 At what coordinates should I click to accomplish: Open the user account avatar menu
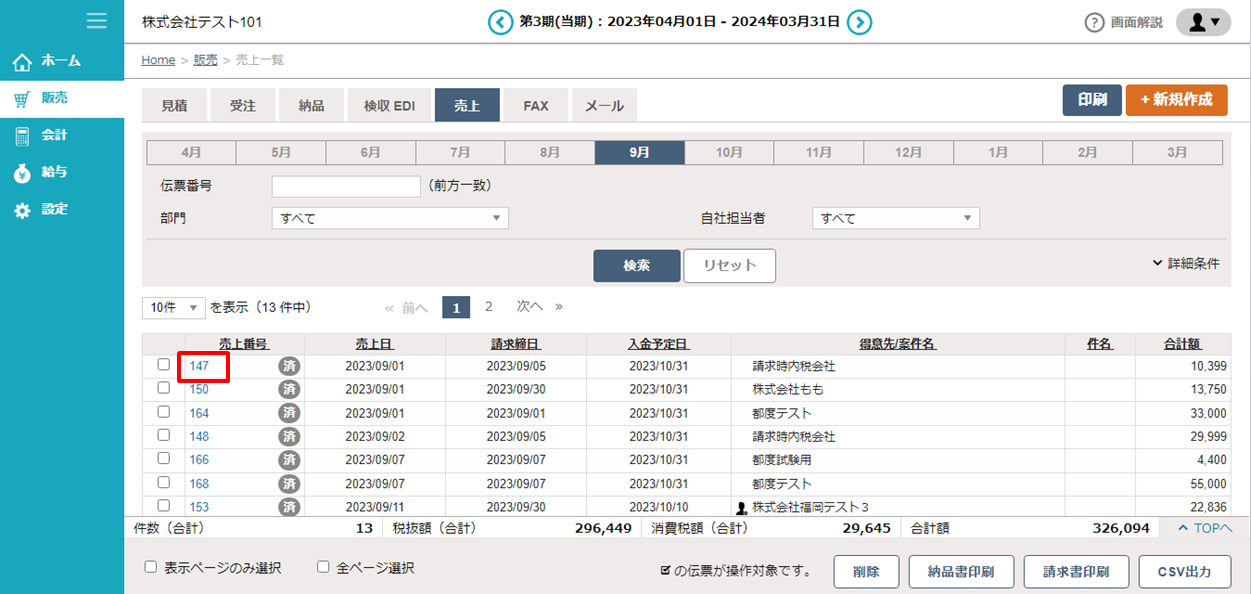coord(1203,22)
